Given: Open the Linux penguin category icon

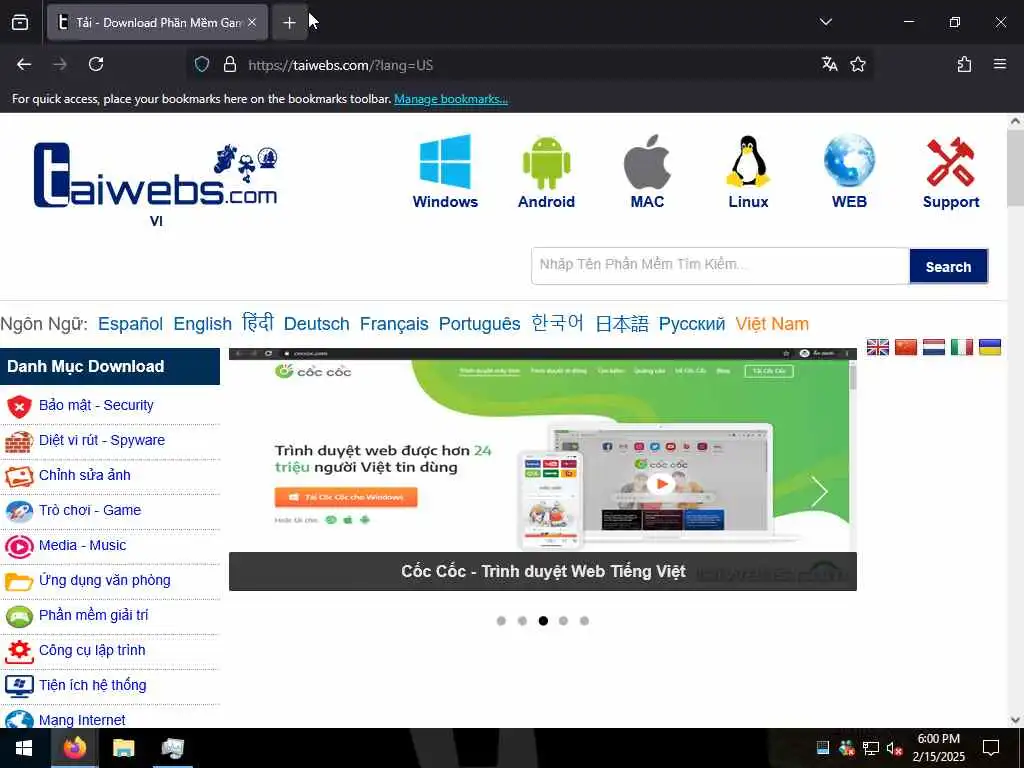Looking at the screenshot, I should pyautogui.click(x=748, y=161).
